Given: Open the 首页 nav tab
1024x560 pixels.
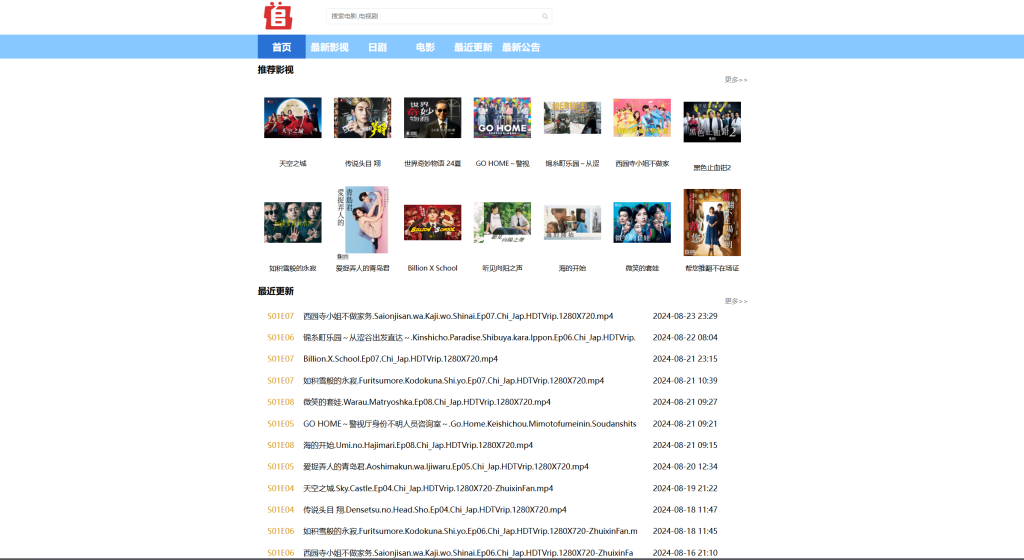Looking at the screenshot, I should (x=281, y=47).
